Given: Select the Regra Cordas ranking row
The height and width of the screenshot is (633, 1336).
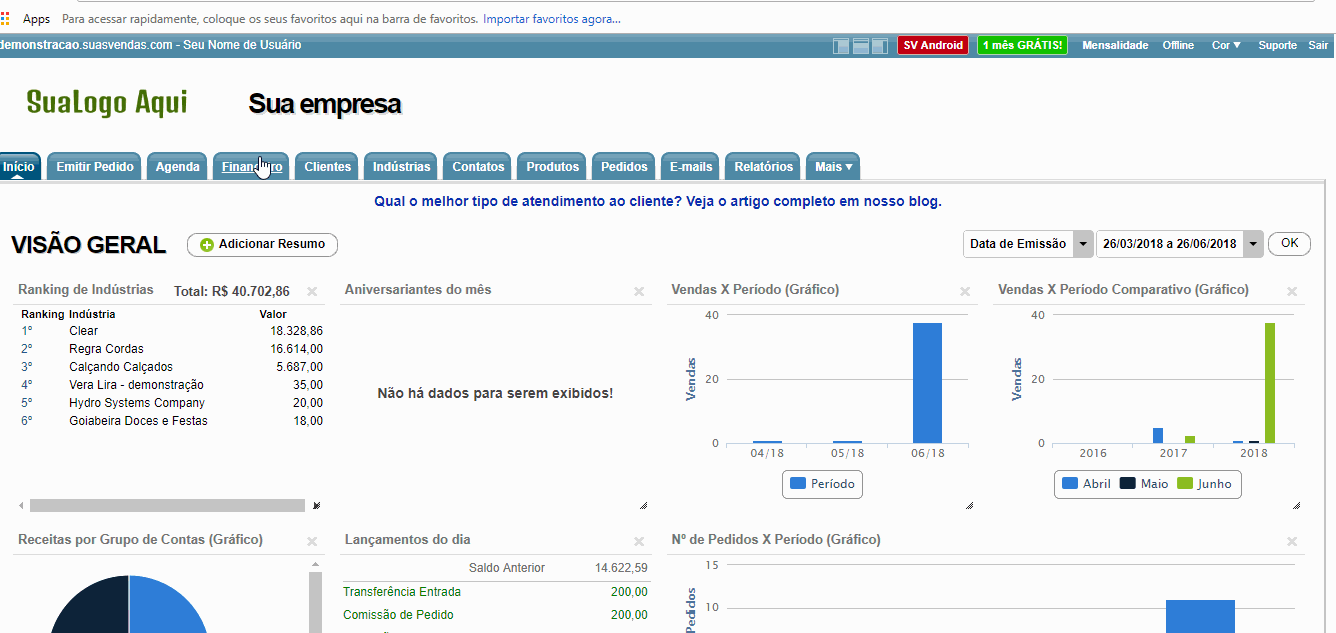Looking at the screenshot, I should coord(171,349).
